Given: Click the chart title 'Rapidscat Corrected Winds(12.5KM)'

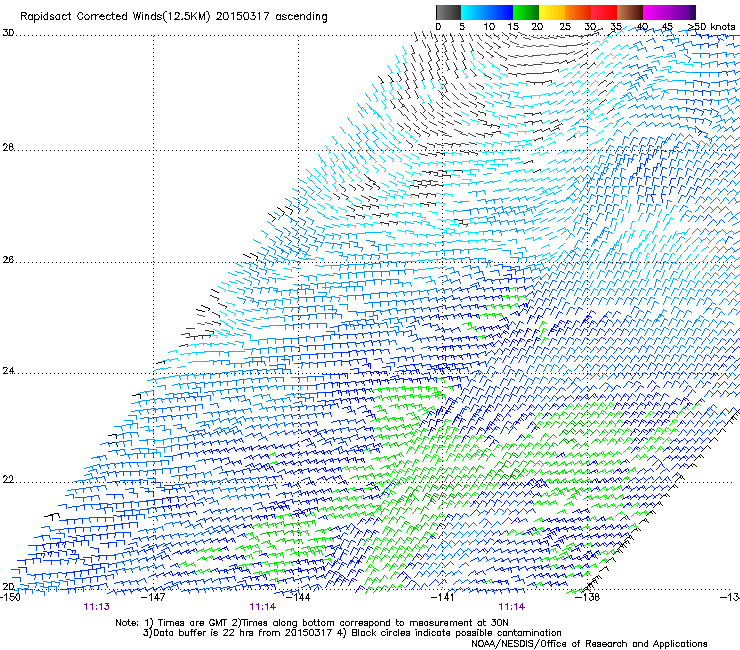Looking at the screenshot, I should (115, 17).
